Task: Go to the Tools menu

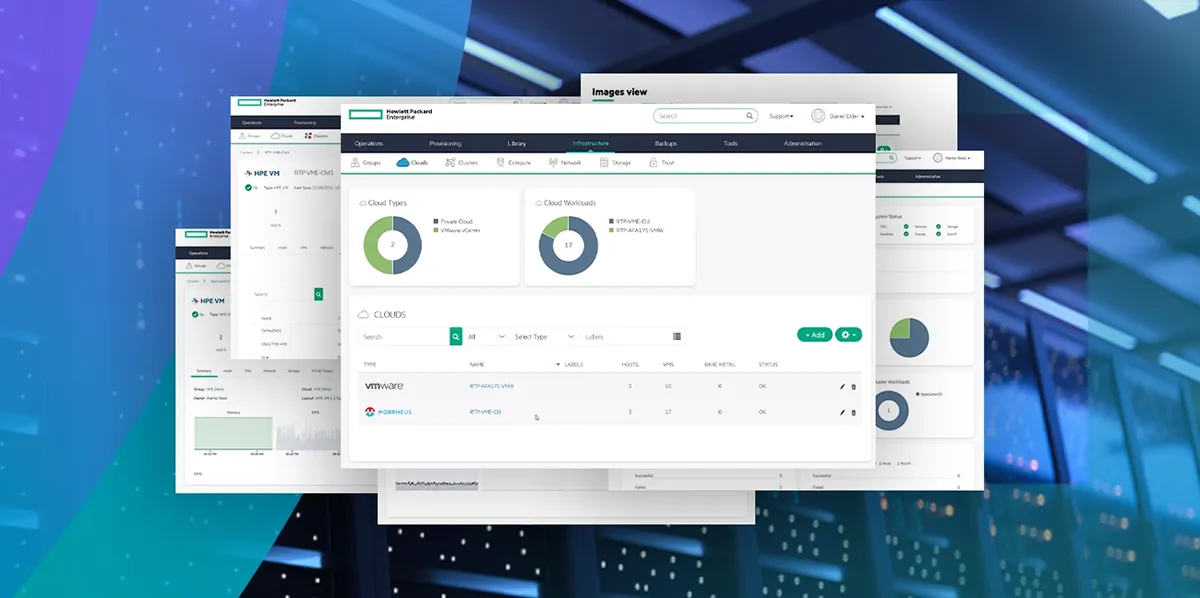Action: pos(731,143)
